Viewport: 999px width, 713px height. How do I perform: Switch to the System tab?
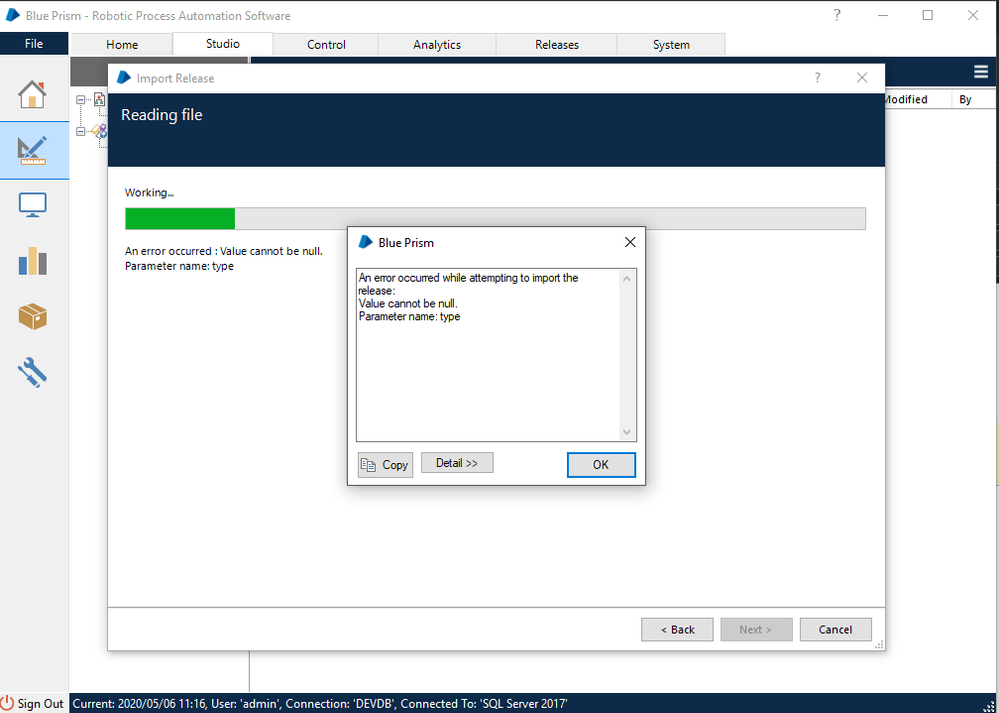point(671,45)
